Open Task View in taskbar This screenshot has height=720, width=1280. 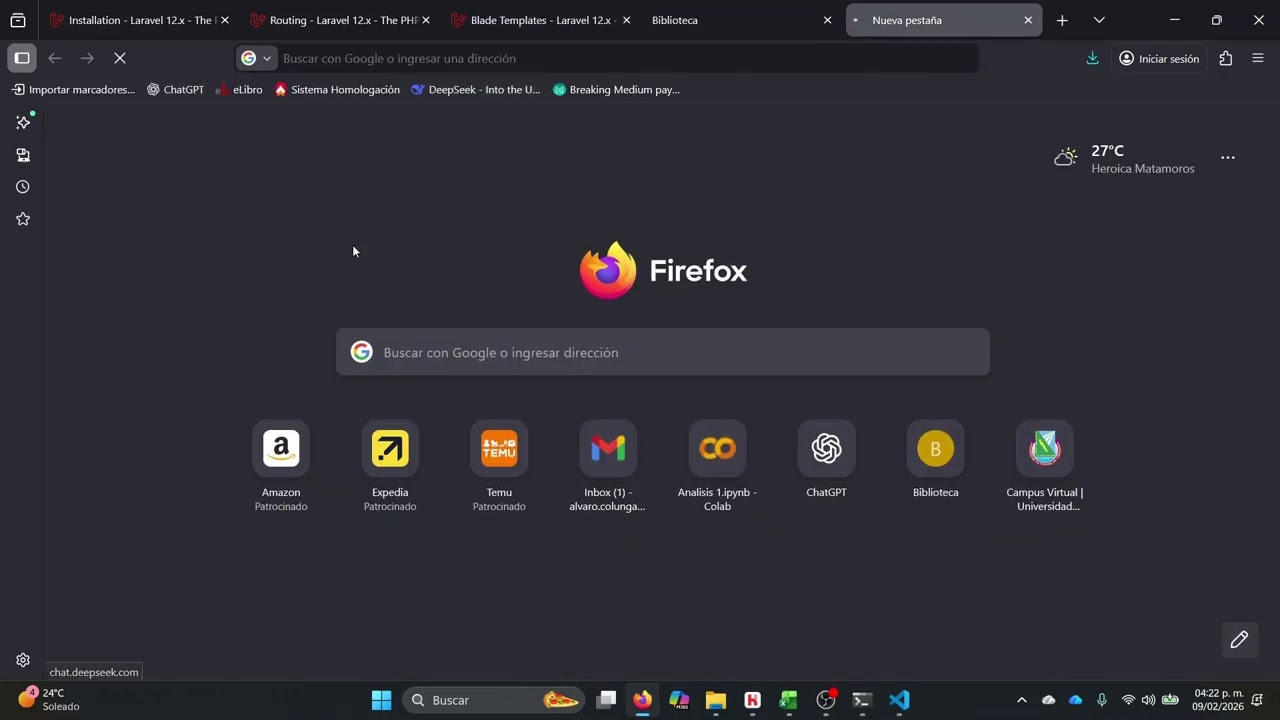pyautogui.click(x=606, y=700)
